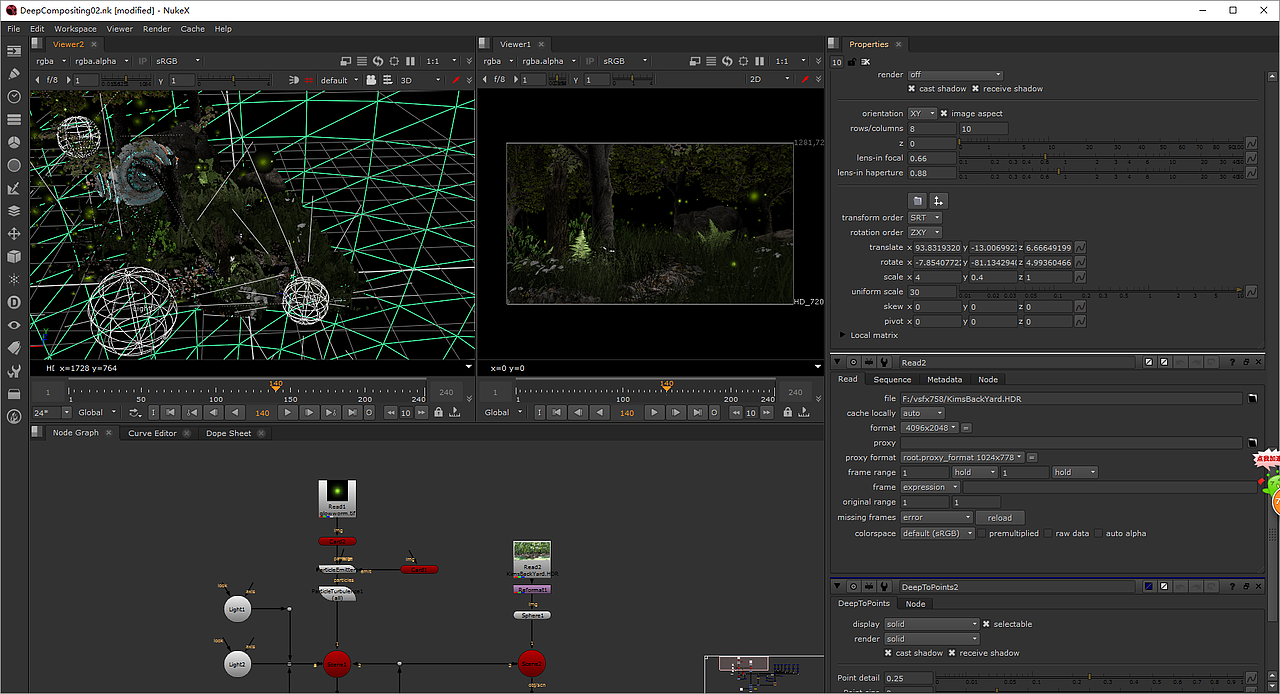Toggle image aspect checkbox
Image resolution: width=1280 pixels, height=694 pixels.
[x=944, y=113]
